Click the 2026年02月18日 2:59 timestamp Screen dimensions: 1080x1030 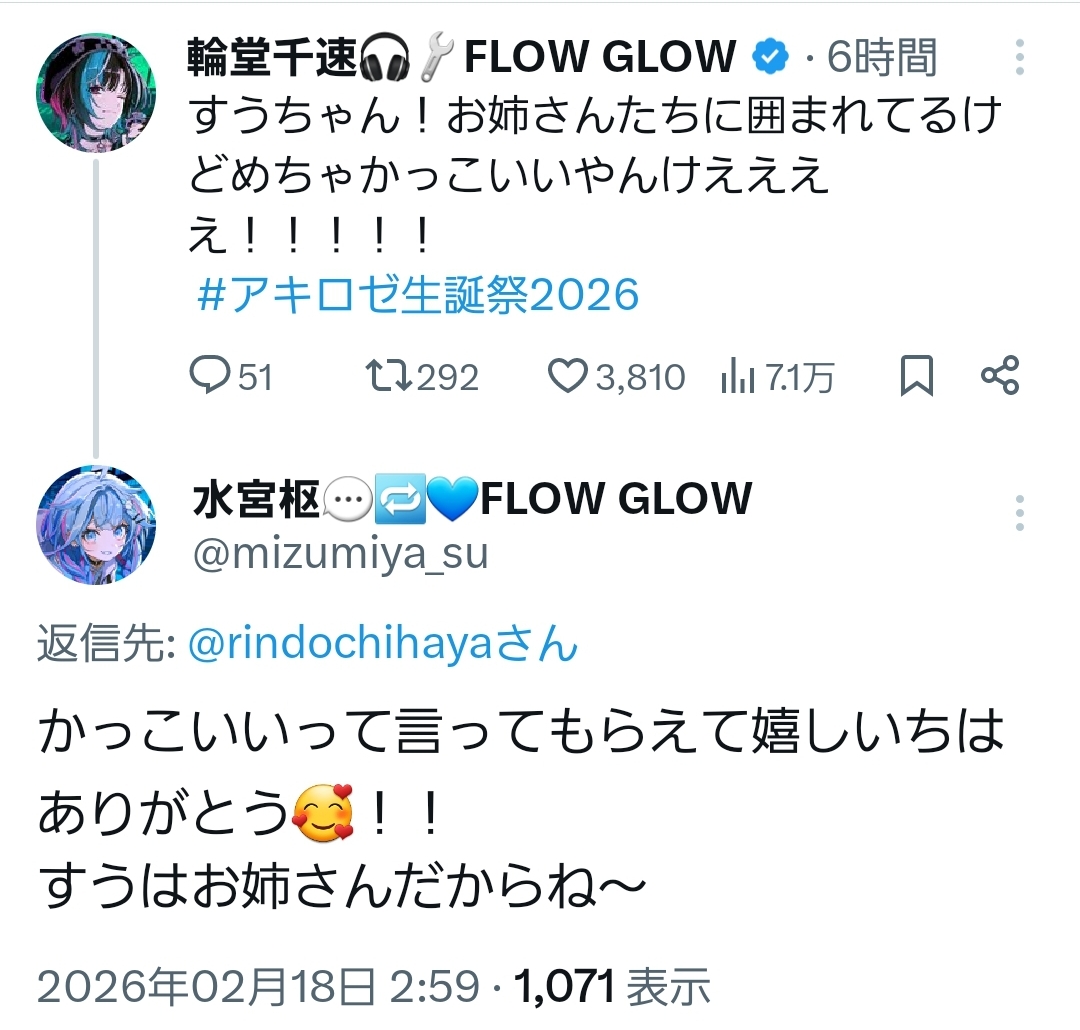tap(258, 988)
